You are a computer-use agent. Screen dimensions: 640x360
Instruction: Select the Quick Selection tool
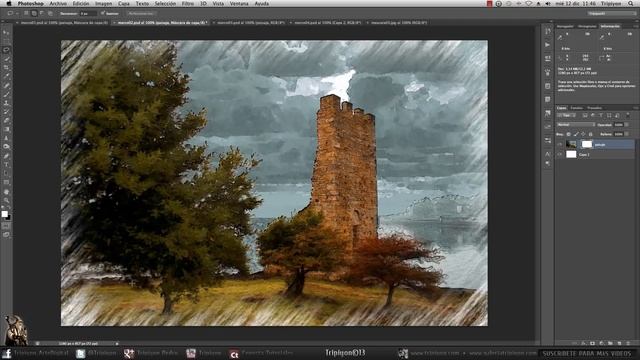click(6, 59)
